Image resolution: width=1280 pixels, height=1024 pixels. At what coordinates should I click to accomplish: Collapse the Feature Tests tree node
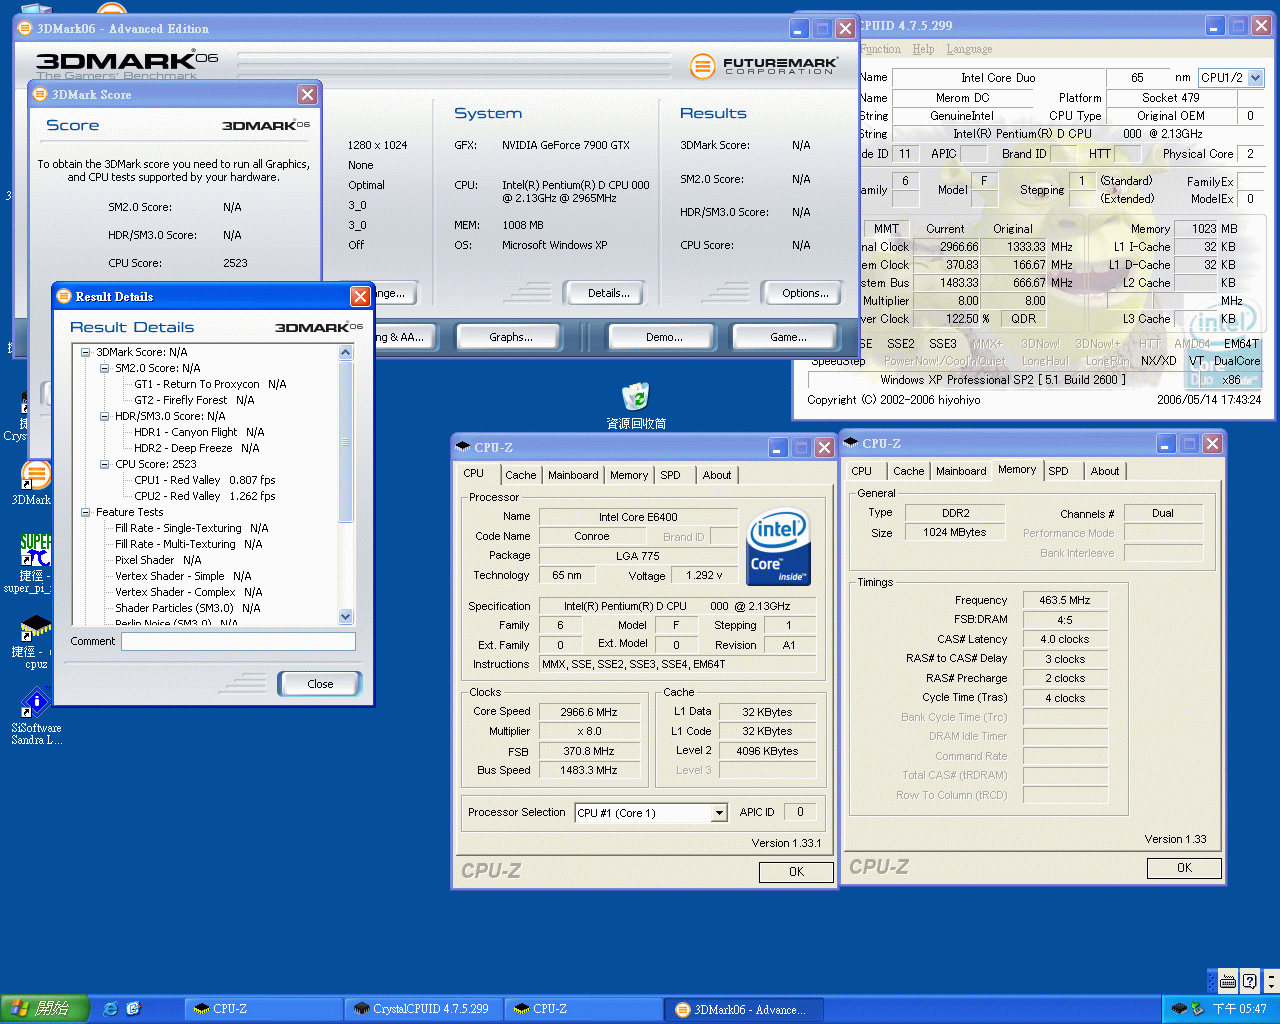(85, 512)
